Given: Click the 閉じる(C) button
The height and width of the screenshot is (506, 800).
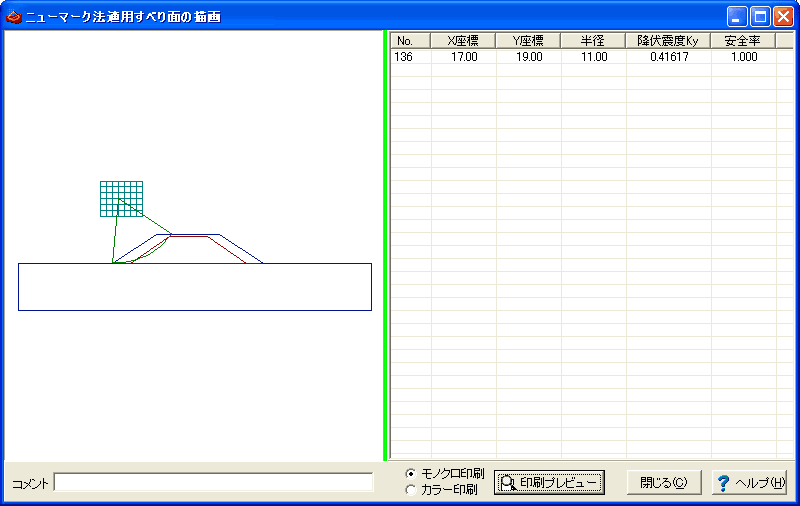Looking at the screenshot, I should (664, 483).
